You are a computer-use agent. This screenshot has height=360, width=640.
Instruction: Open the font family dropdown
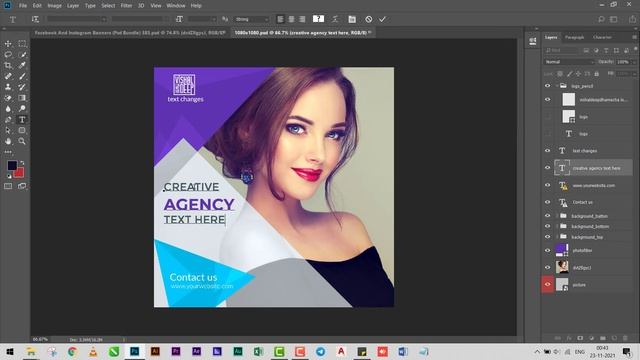77,19
